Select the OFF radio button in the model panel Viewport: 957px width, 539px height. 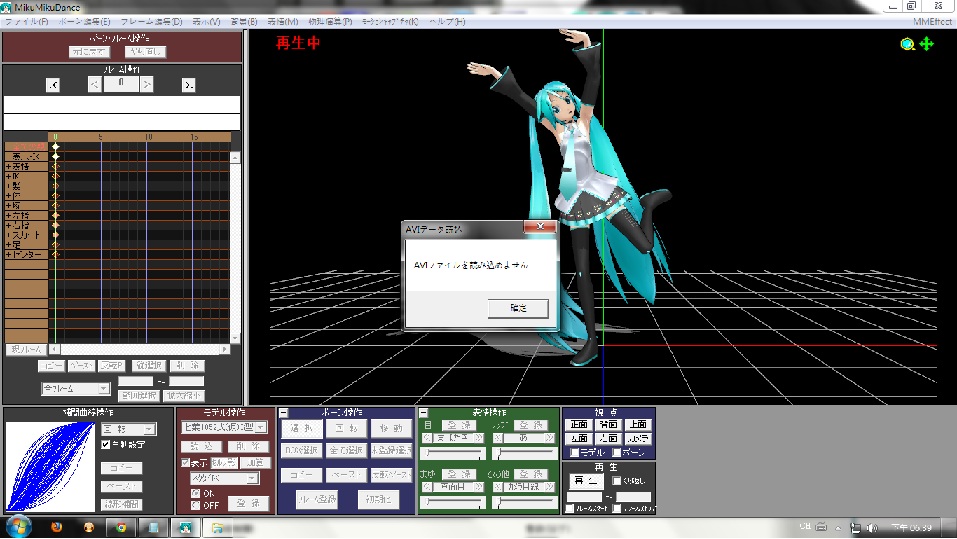click(195, 505)
